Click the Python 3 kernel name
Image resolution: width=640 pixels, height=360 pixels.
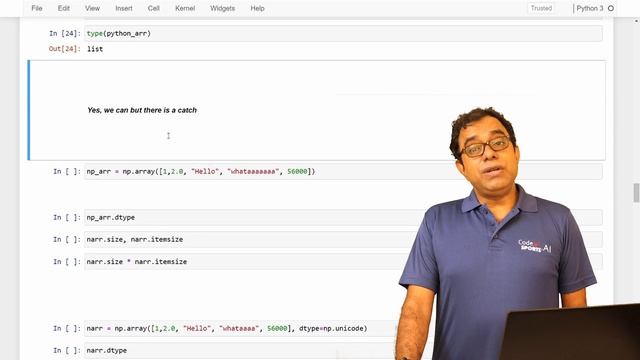(x=589, y=8)
